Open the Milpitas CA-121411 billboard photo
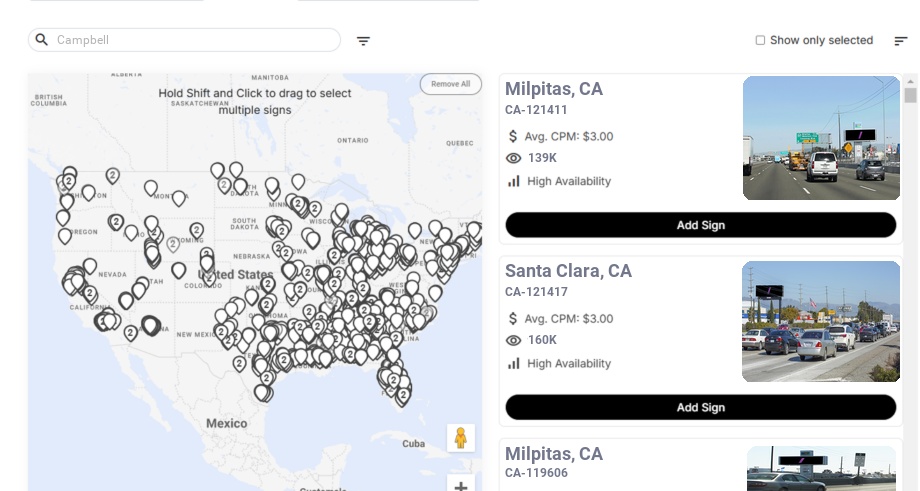 (821, 138)
